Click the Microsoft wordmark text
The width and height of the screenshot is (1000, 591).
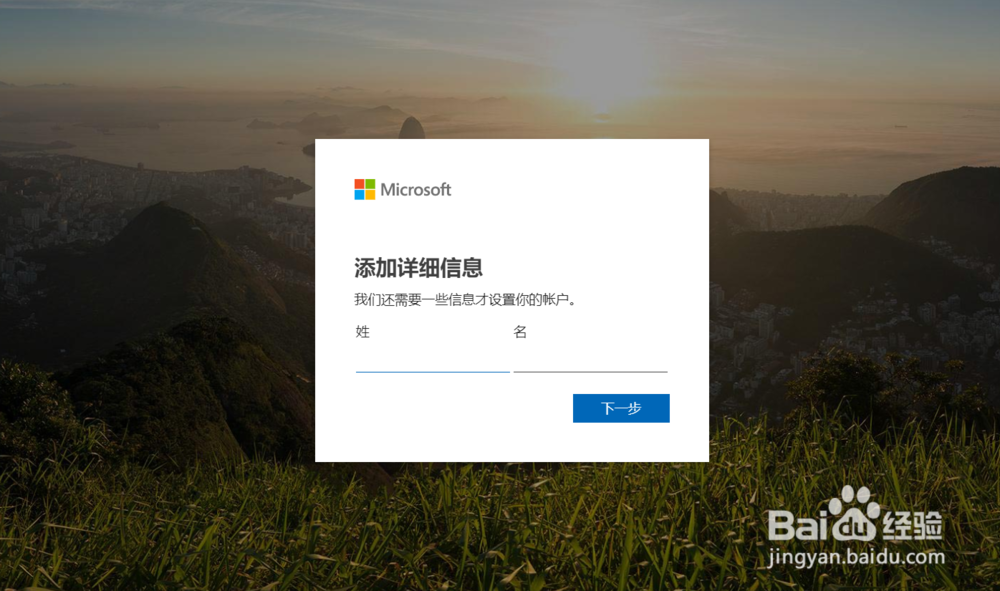coord(416,189)
